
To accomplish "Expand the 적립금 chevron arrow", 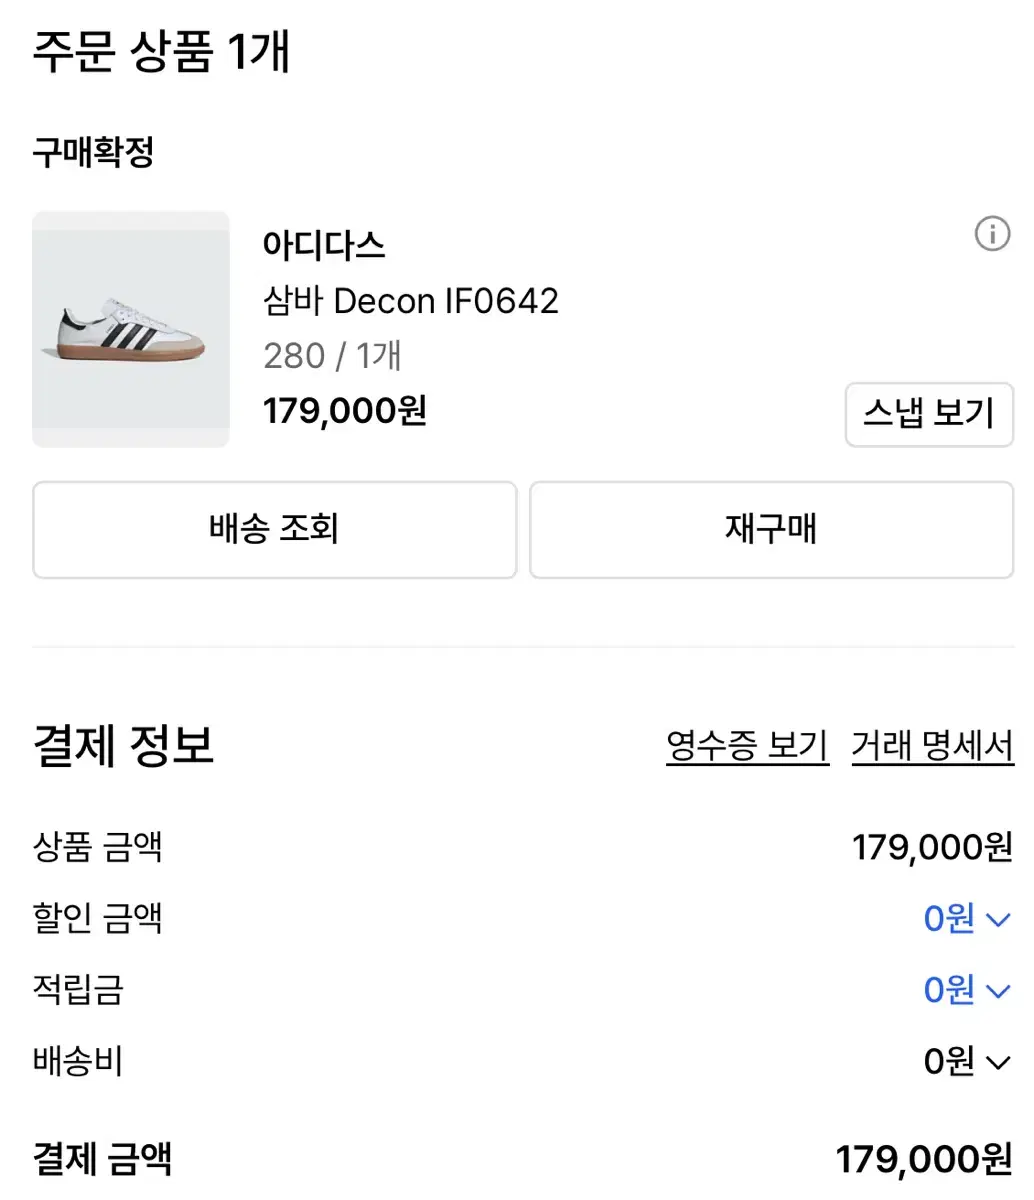I will 998,991.
